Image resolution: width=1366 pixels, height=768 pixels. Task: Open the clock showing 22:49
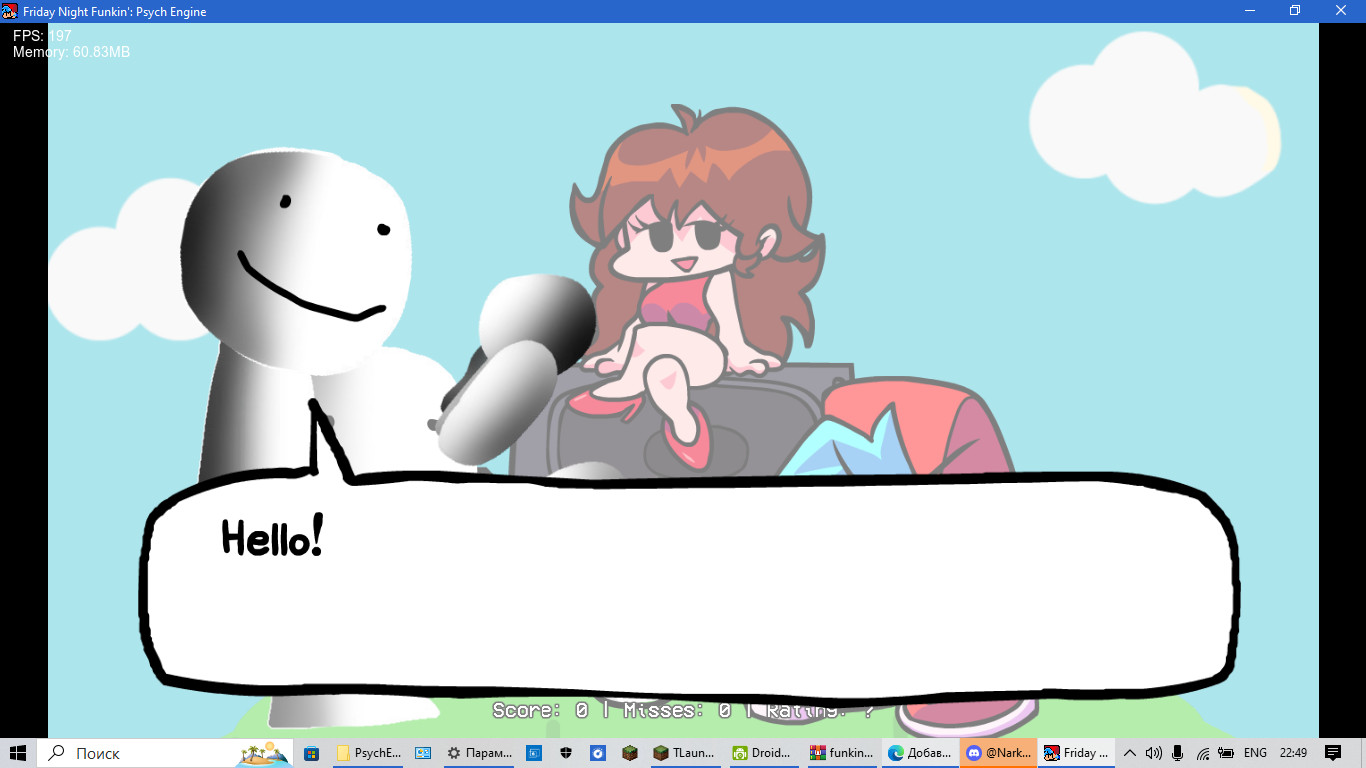click(1293, 753)
